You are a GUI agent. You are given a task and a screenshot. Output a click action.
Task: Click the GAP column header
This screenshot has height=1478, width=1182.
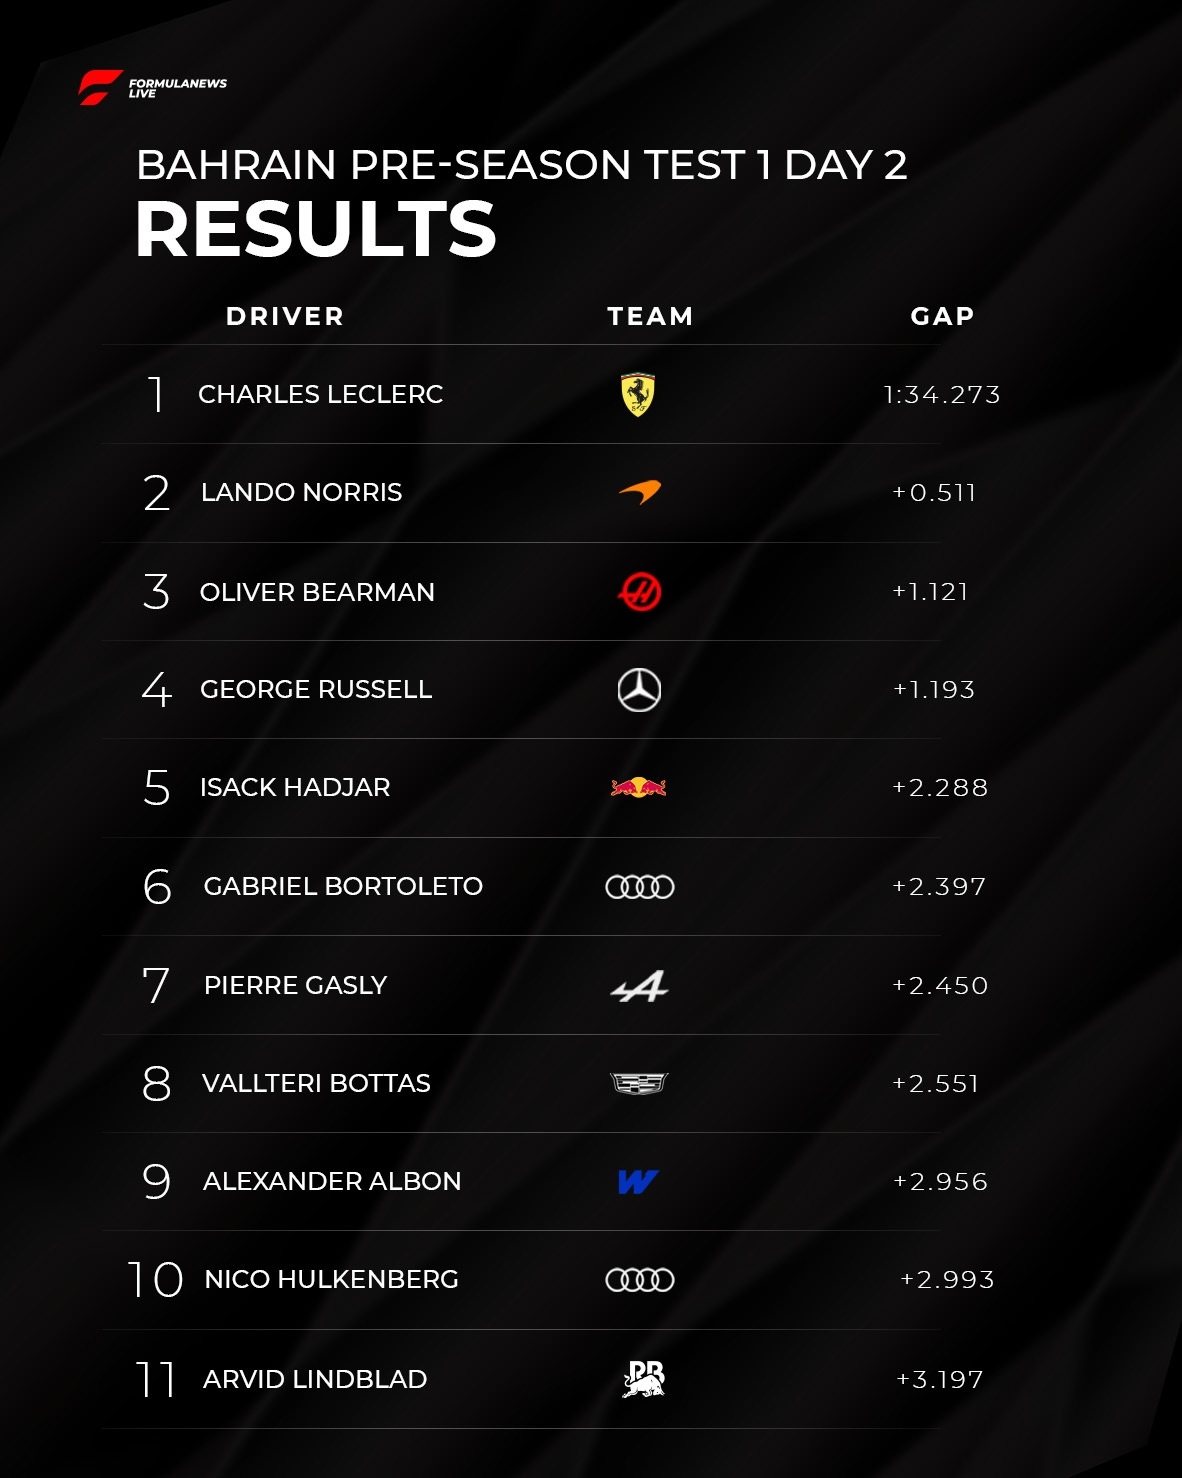click(942, 317)
